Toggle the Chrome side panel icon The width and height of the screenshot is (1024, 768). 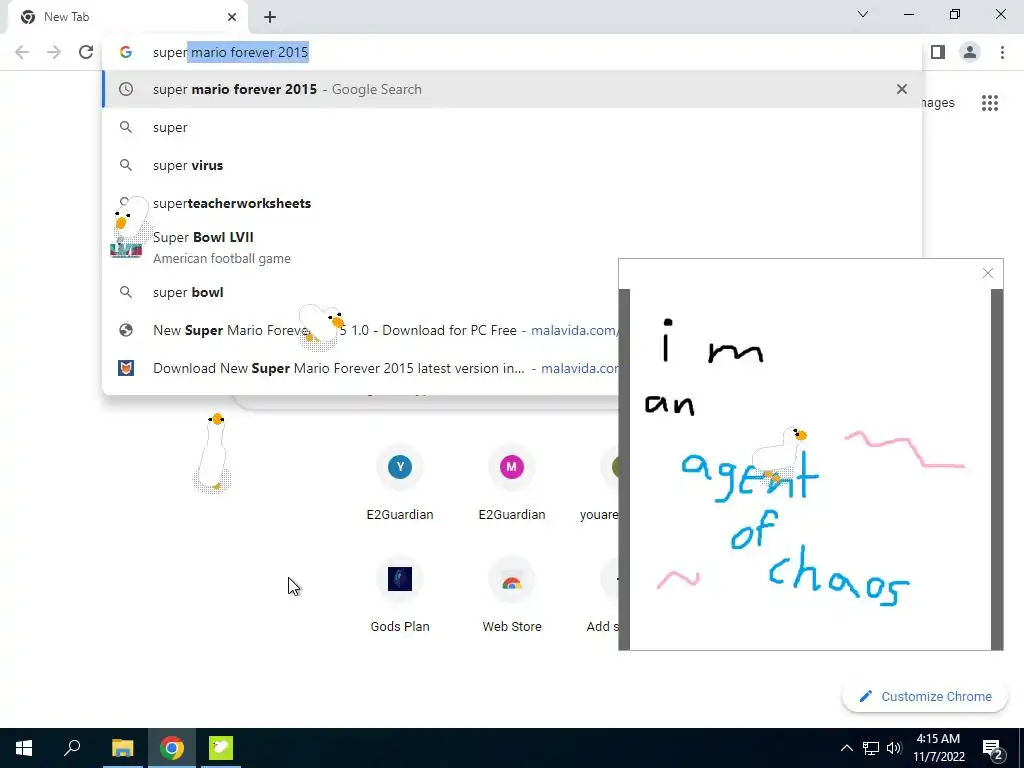click(938, 52)
